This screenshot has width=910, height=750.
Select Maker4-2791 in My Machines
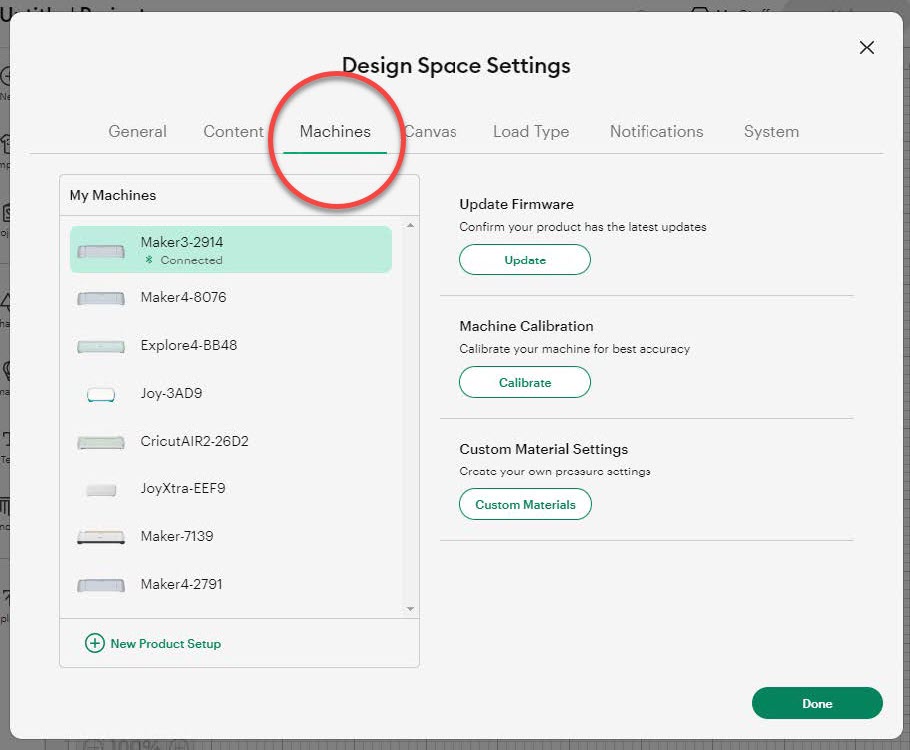click(x=231, y=585)
